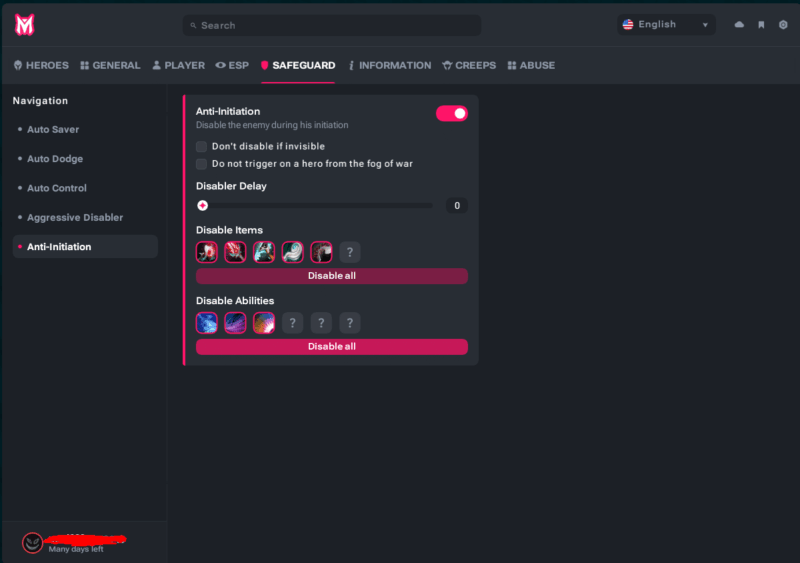This screenshot has width=800, height=563.
Task: Open the settings gear icon
Action: pos(783,25)
